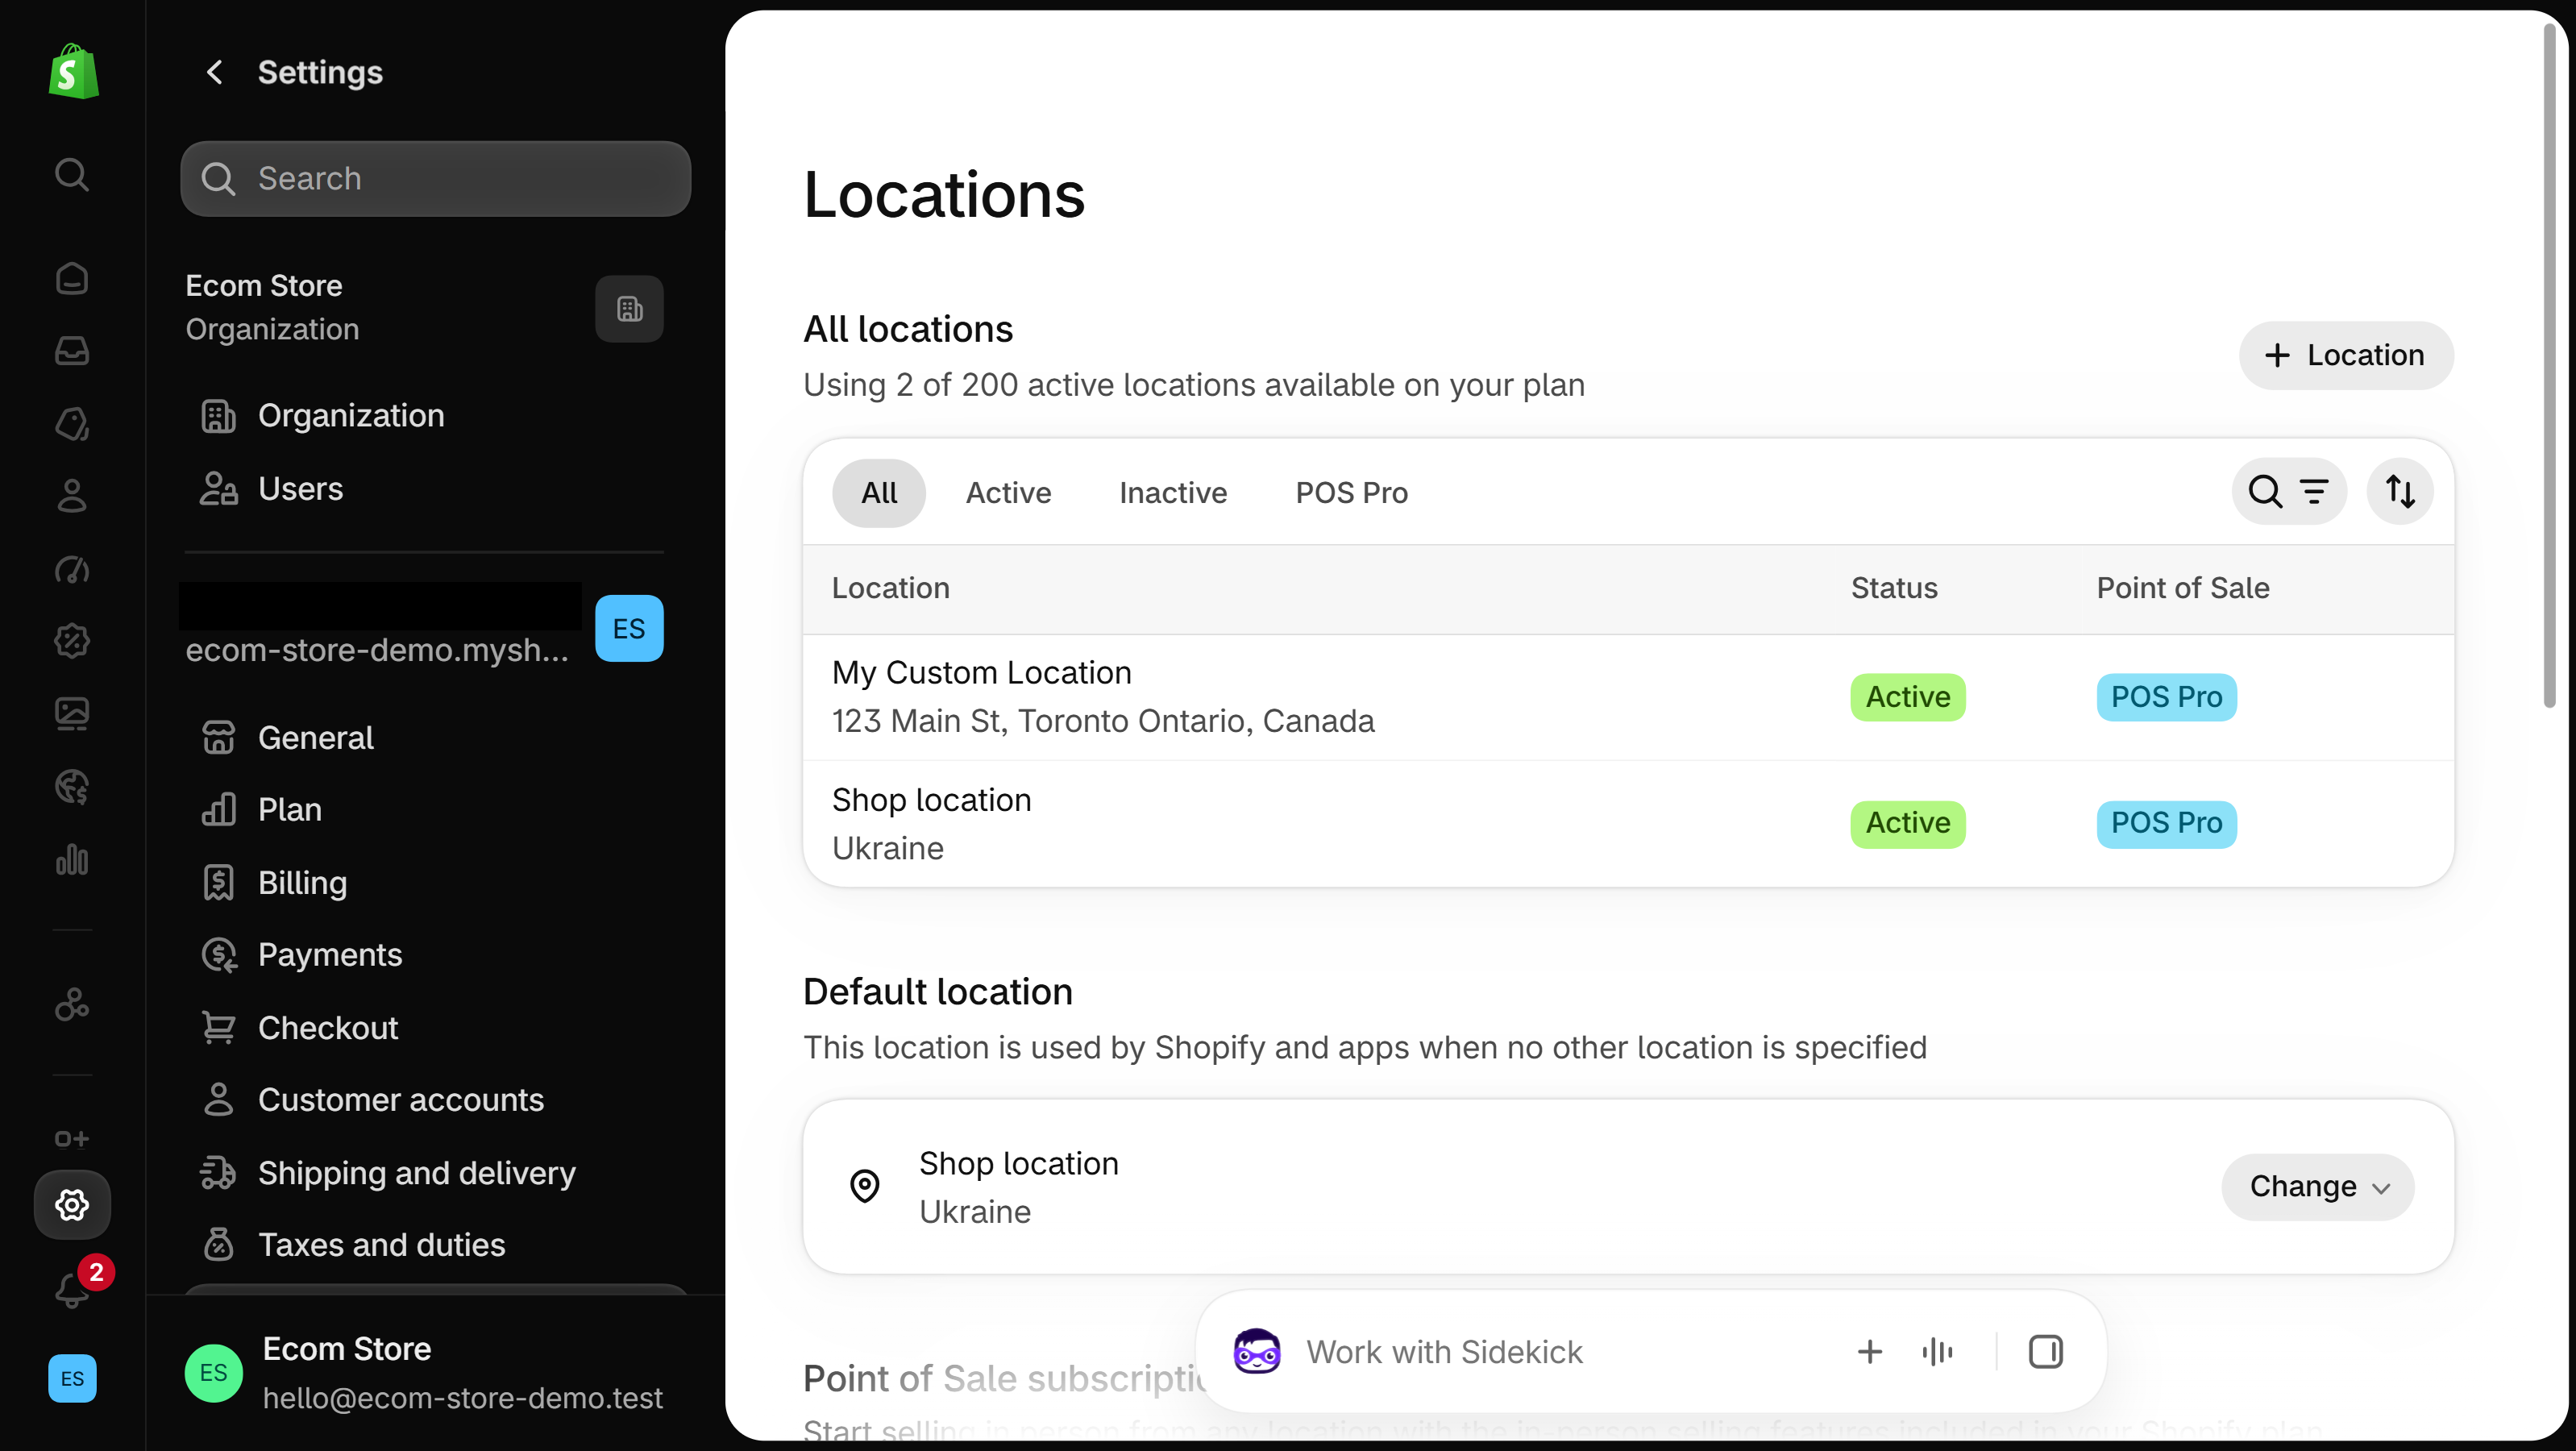
Task: Open My Custom Location row
Action: (1628, 697)
